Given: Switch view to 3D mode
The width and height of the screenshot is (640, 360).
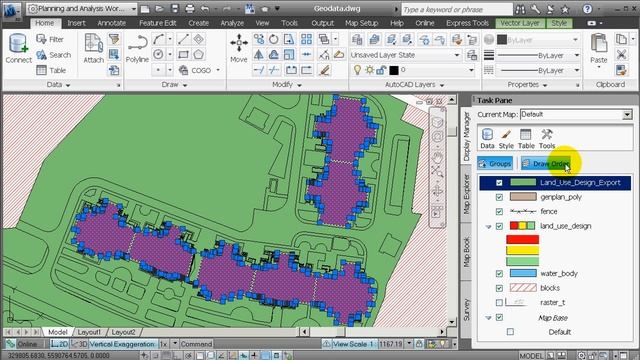Looking at the screenshot, I should [x=79, y=344].
